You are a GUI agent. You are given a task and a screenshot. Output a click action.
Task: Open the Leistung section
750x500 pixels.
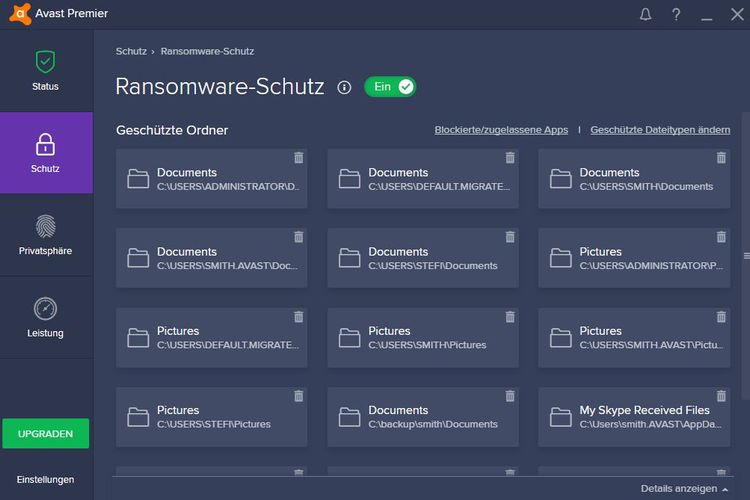[x=45, y=317]
